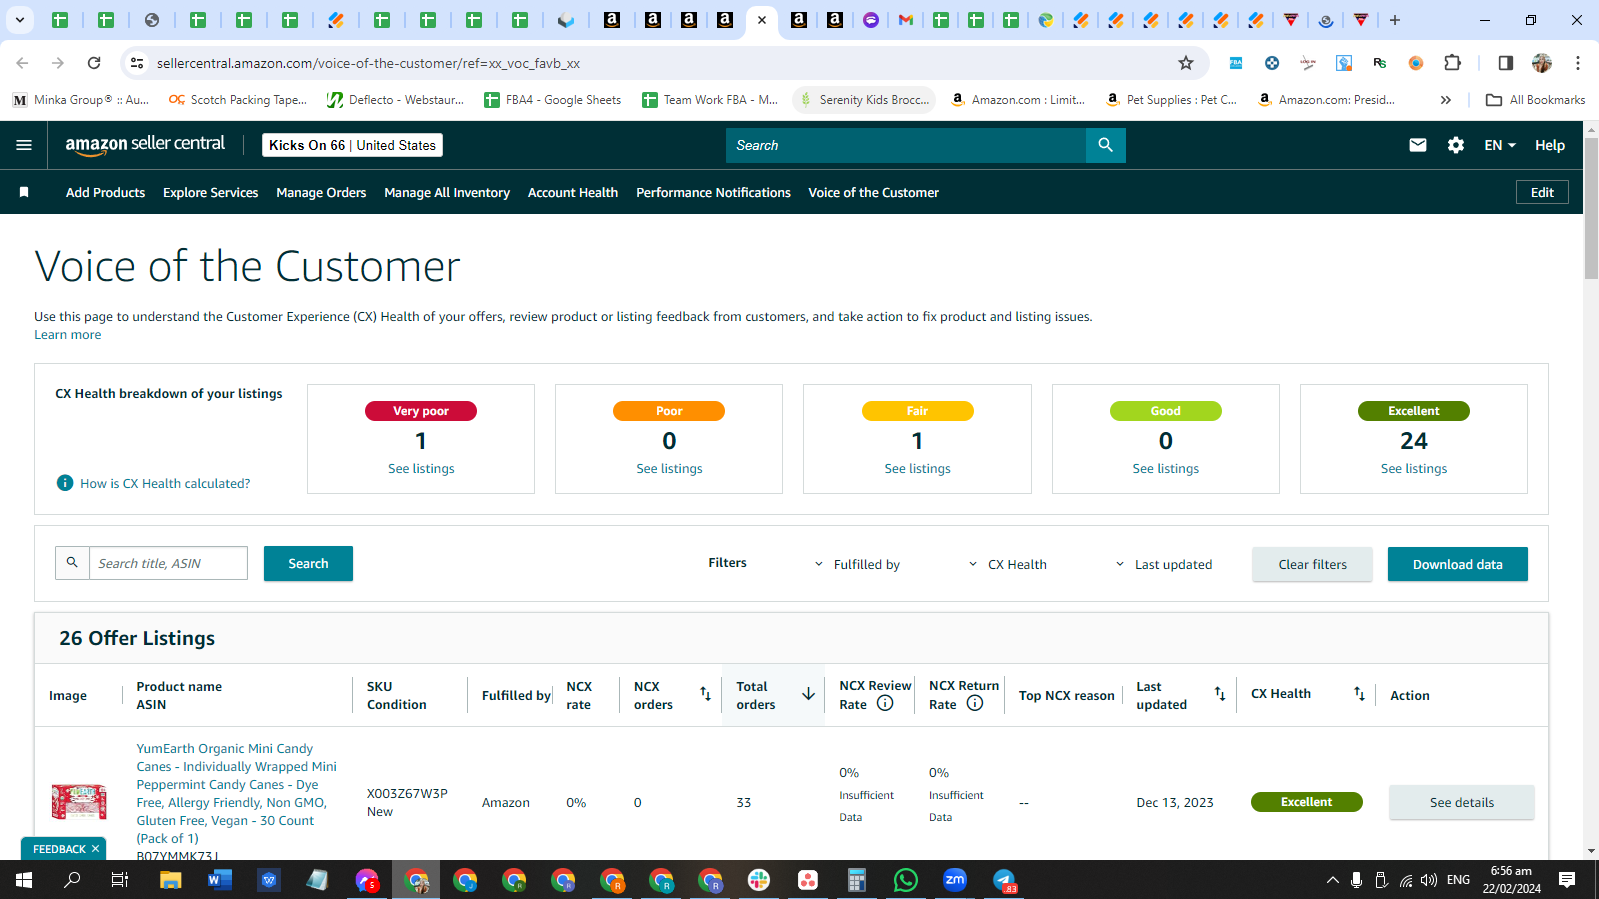Open Performance Notifications
Image resolution: width=1599 pixels, height=899 pixels.
[x=713, y=192]
